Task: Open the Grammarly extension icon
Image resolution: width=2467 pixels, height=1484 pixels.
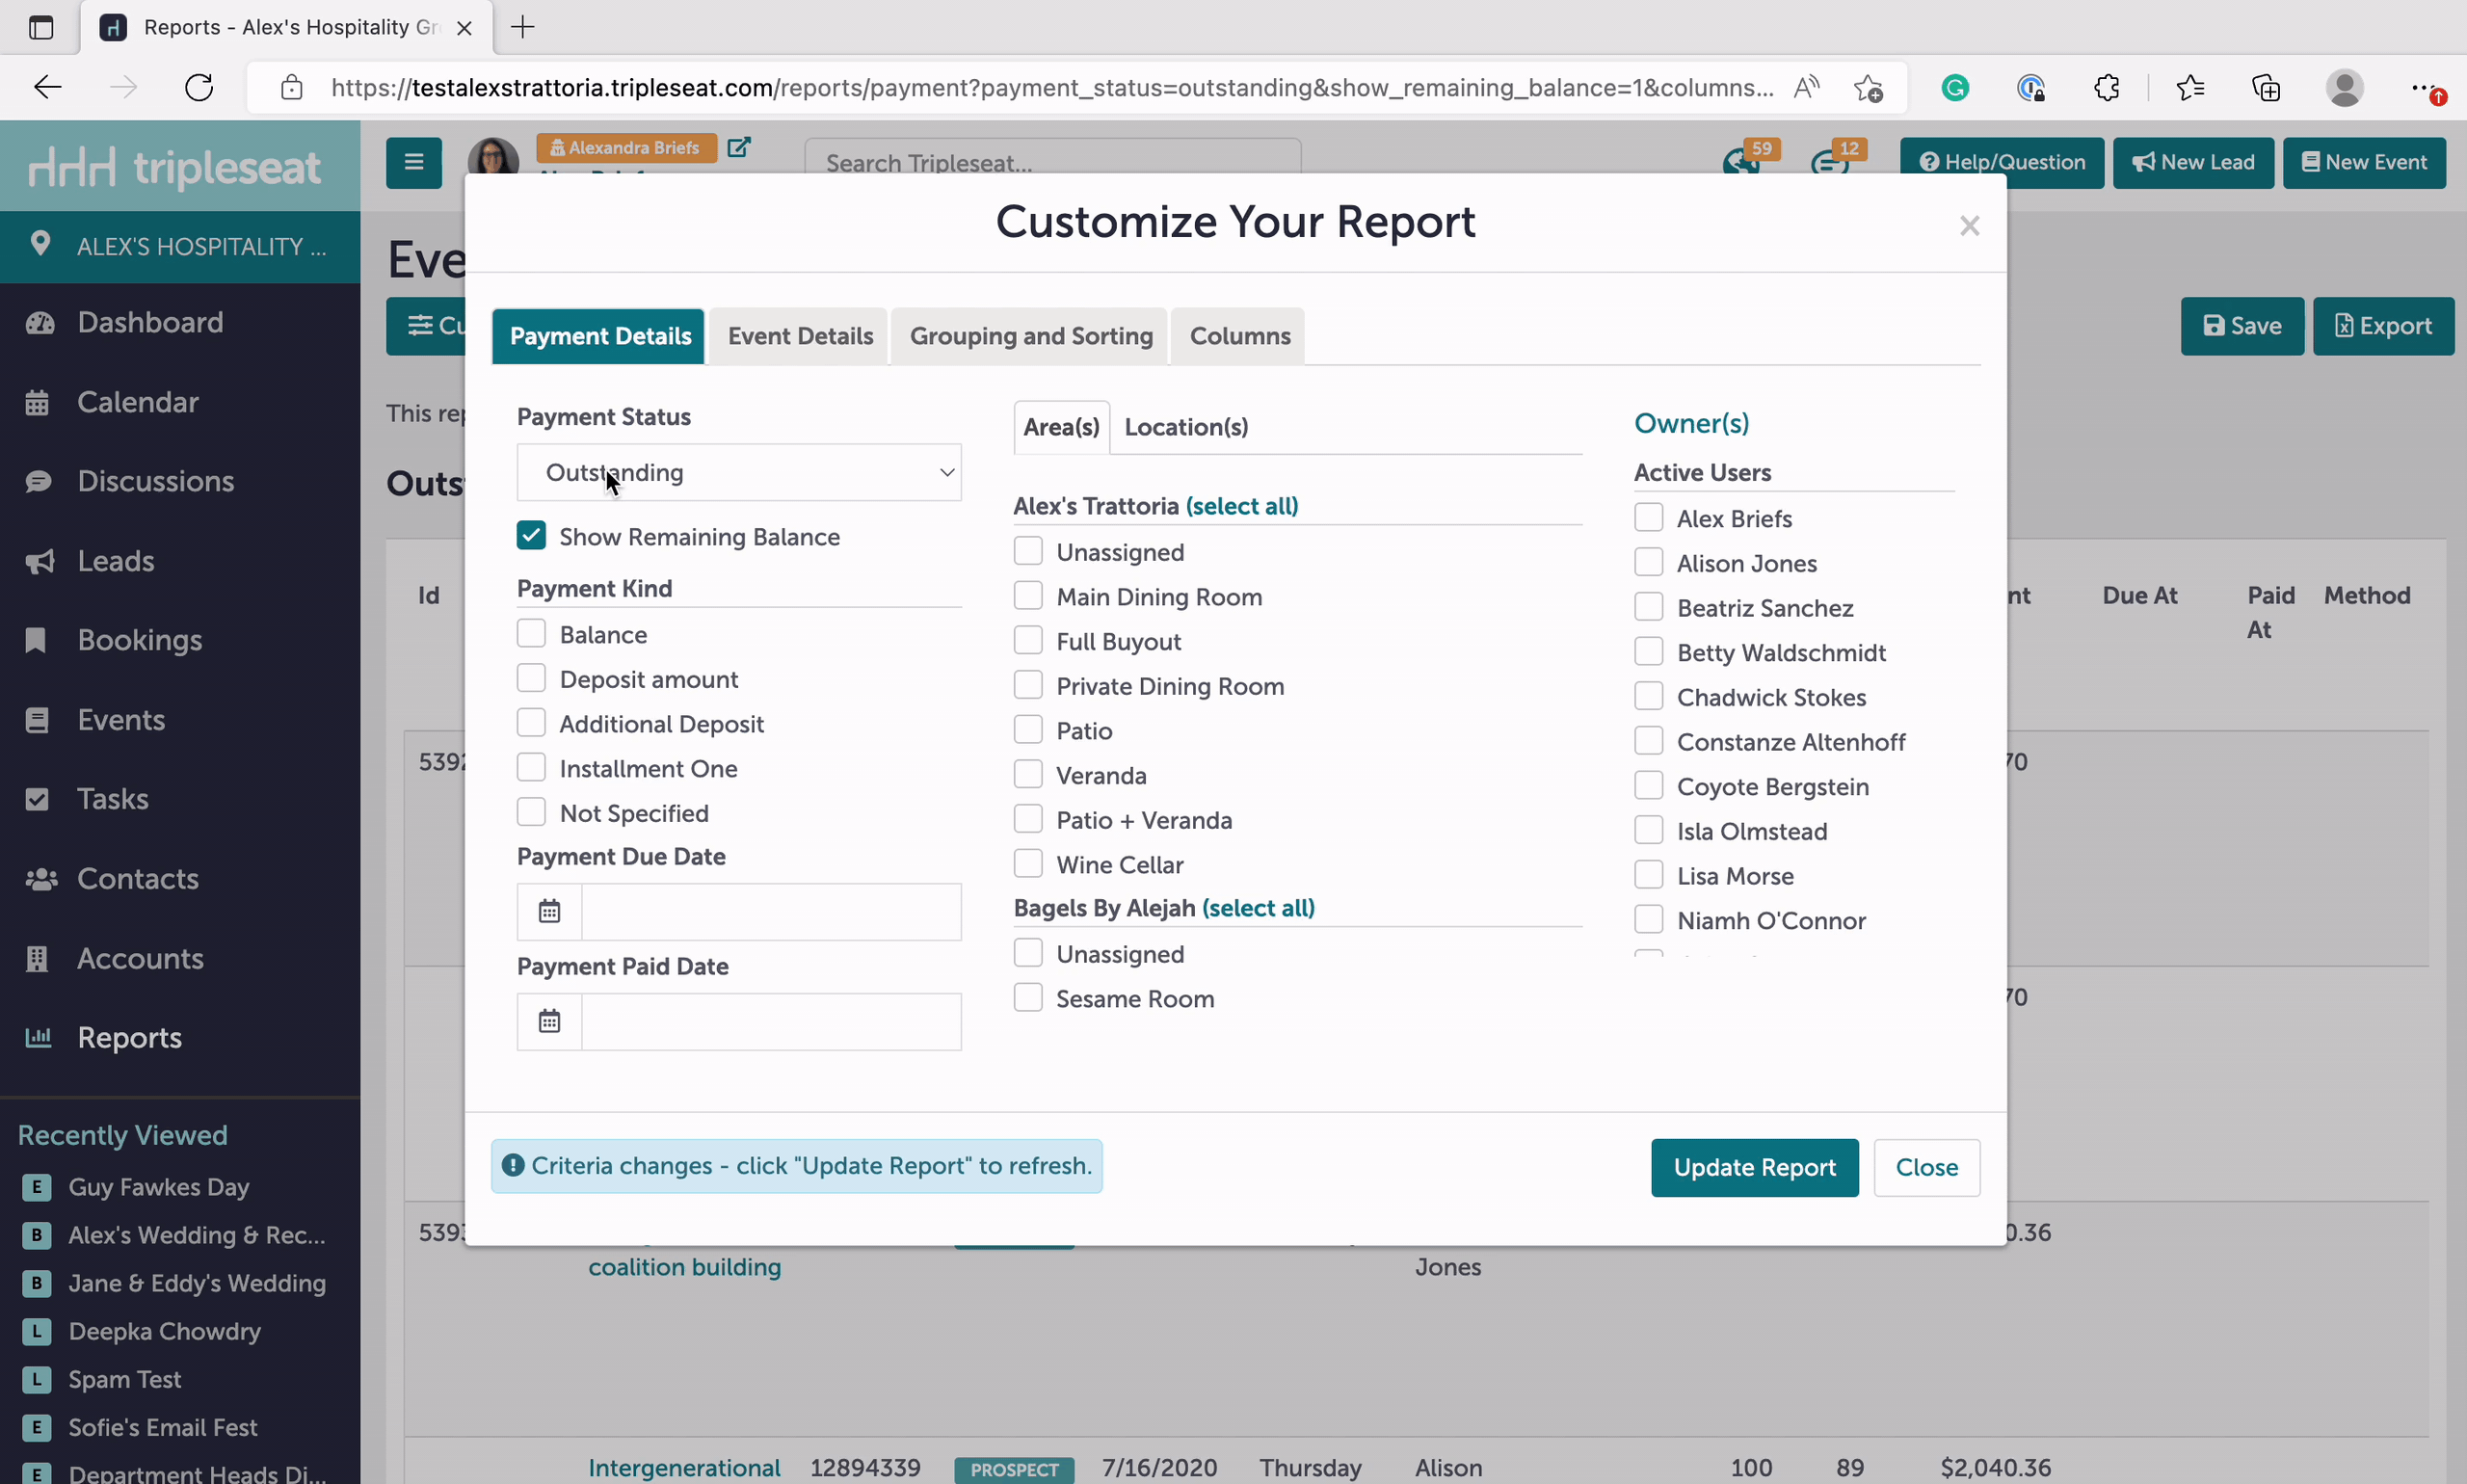Action: 1955,88
